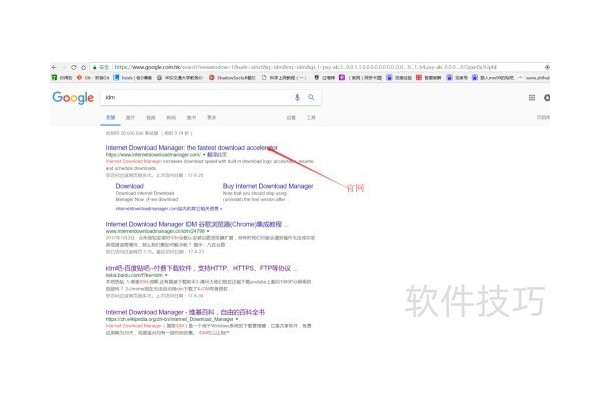The image size is (600, 400).
Task: Open the Google apps grid icon
Action: click(532, 98)
